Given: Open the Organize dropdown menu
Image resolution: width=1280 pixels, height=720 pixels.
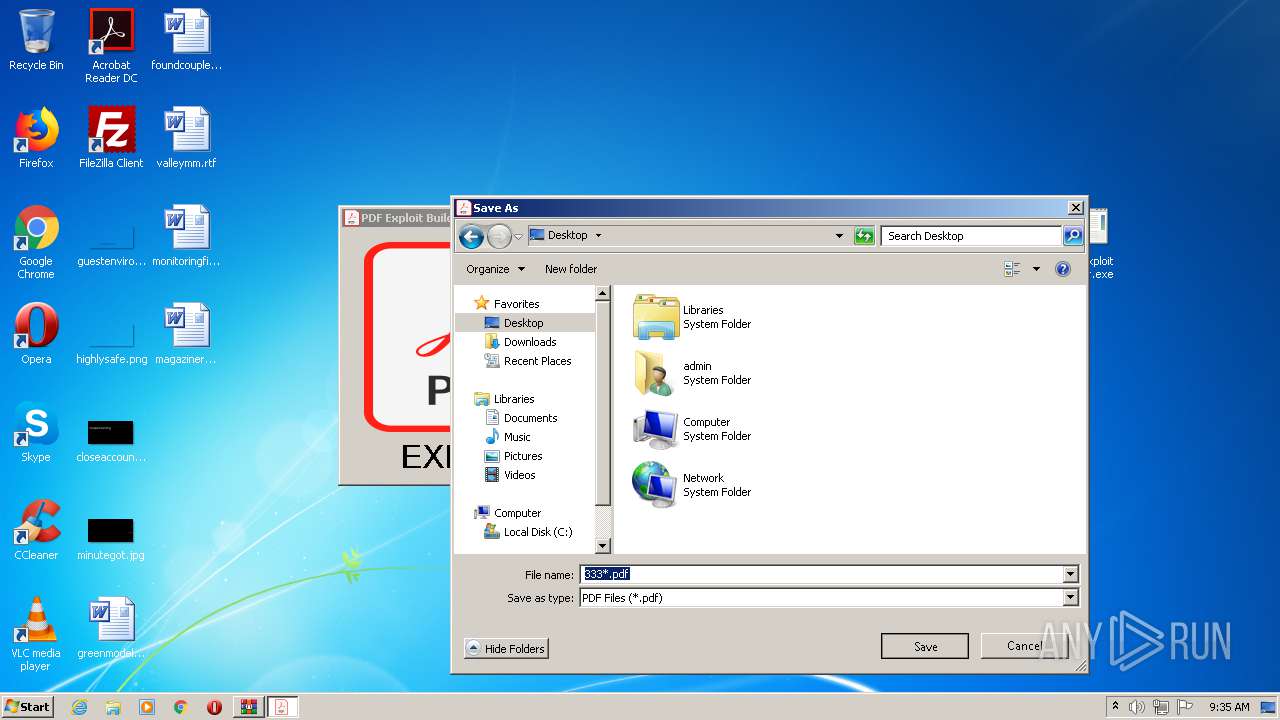Looking at the screenshot, I should point(495,269).
